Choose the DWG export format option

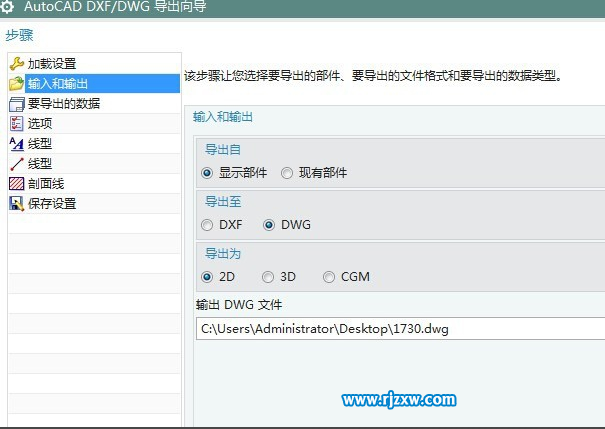coord(269,225)
